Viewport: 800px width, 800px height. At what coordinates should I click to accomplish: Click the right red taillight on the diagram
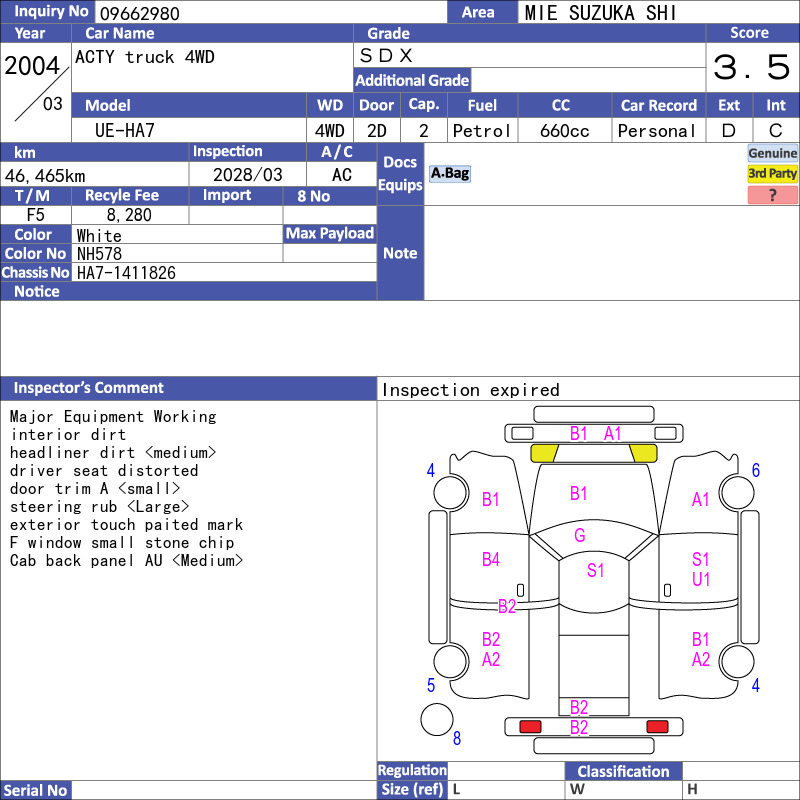coord(657,727)
